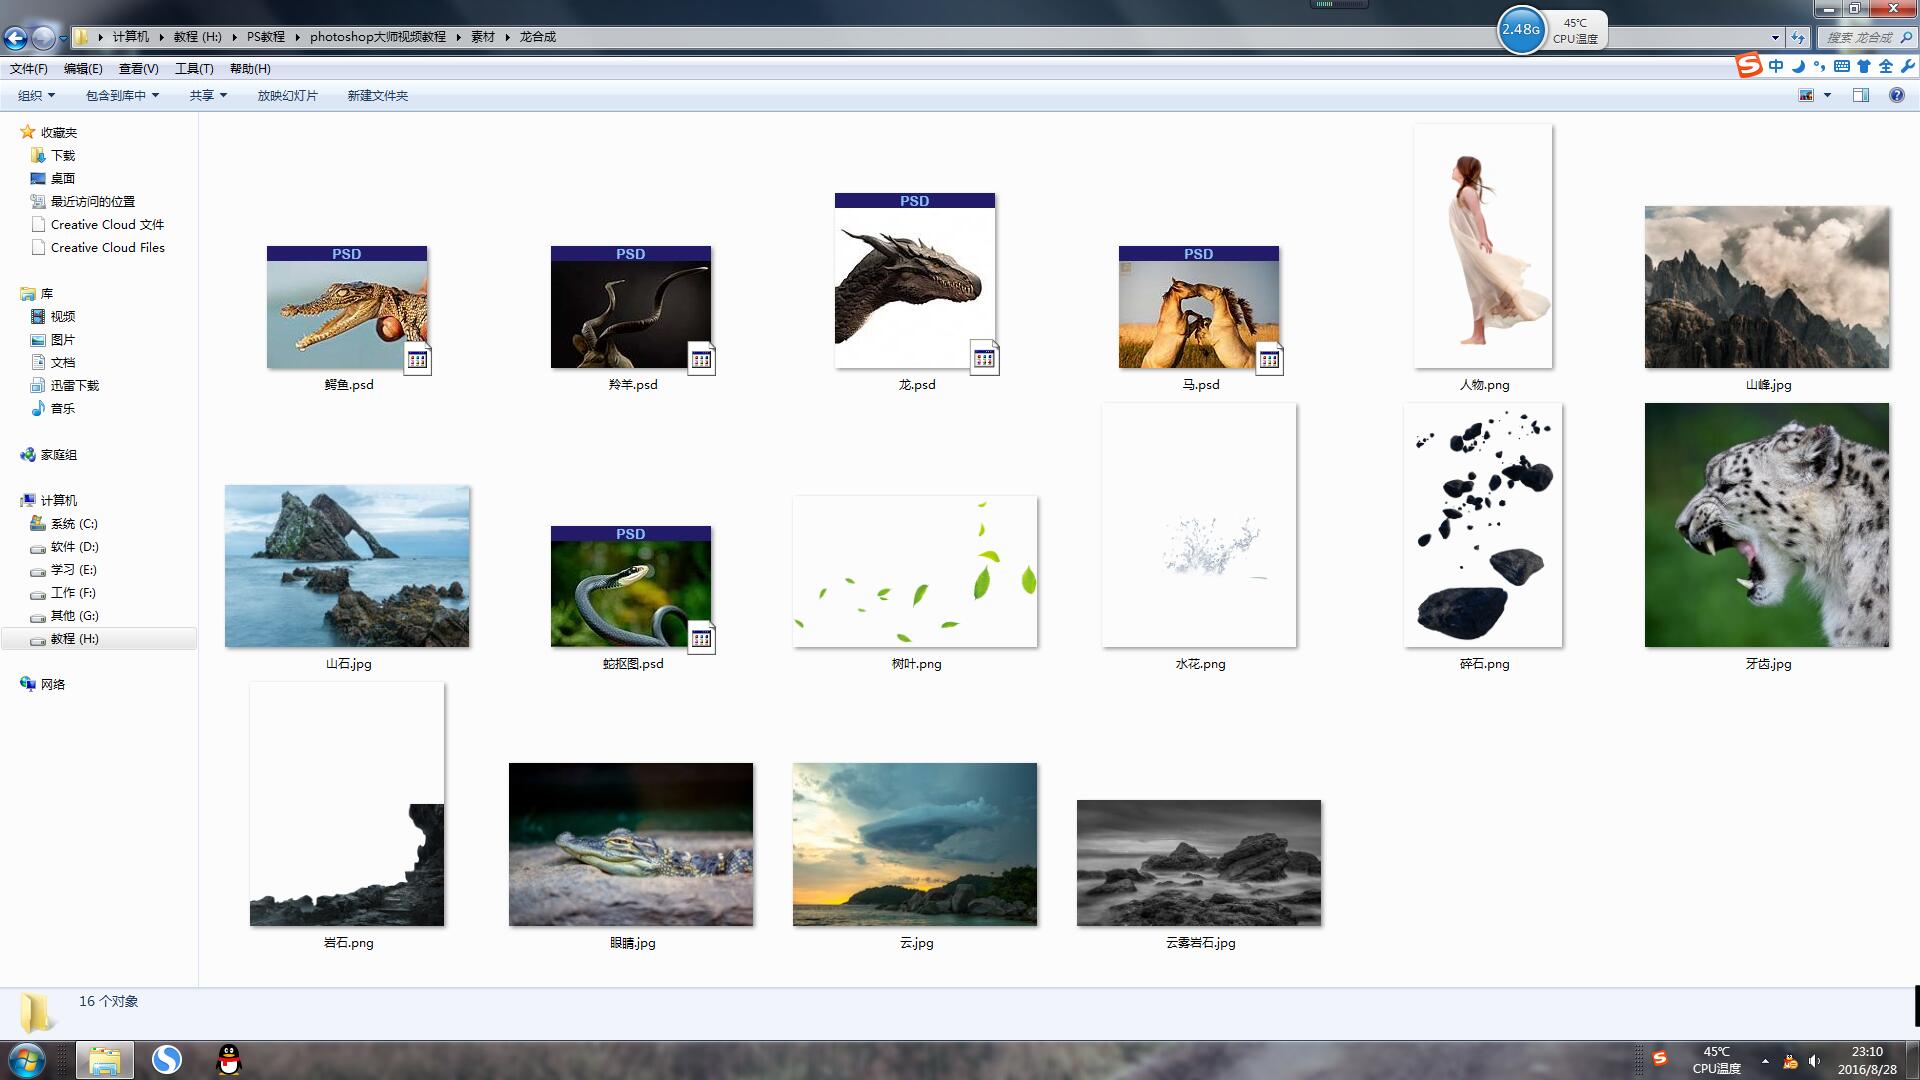Expand the 组织 dropdown
Viewport: 1920px width, 1080px height.
click(36, 95)
